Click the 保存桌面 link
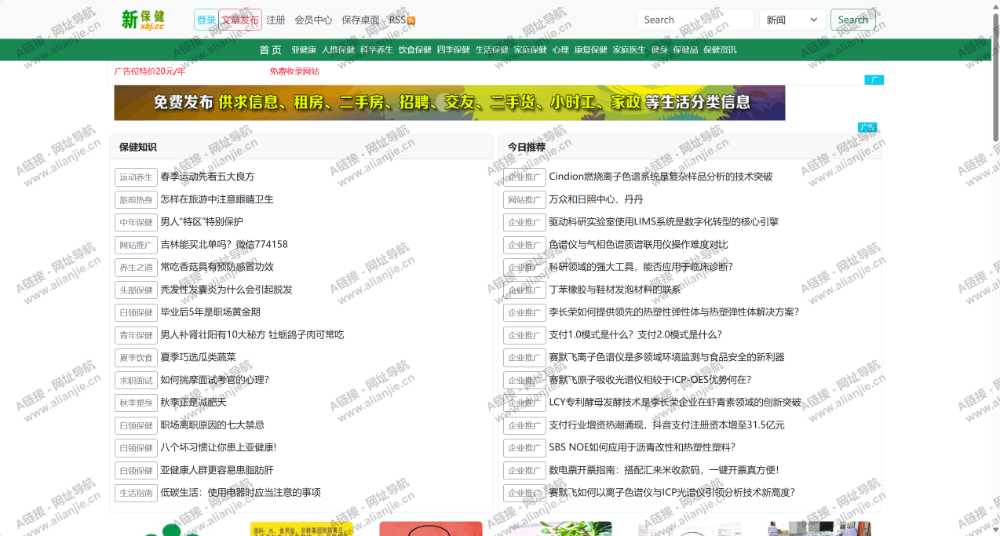This screenshot has width=1000, height=536. click(360, 20)
